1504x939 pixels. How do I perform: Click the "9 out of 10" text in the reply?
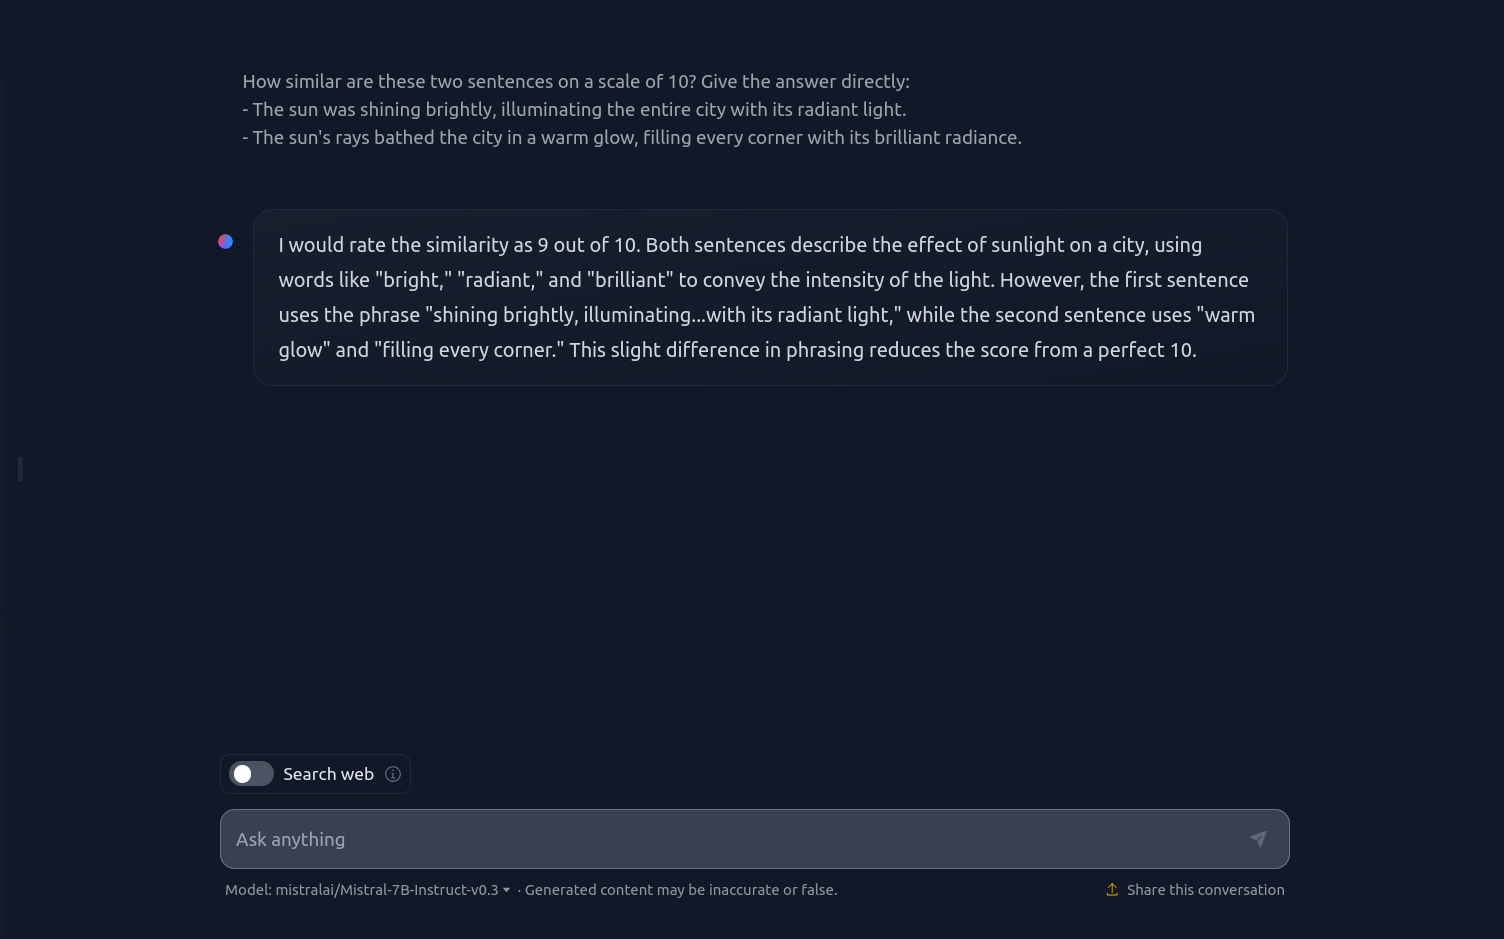point(587,245)
